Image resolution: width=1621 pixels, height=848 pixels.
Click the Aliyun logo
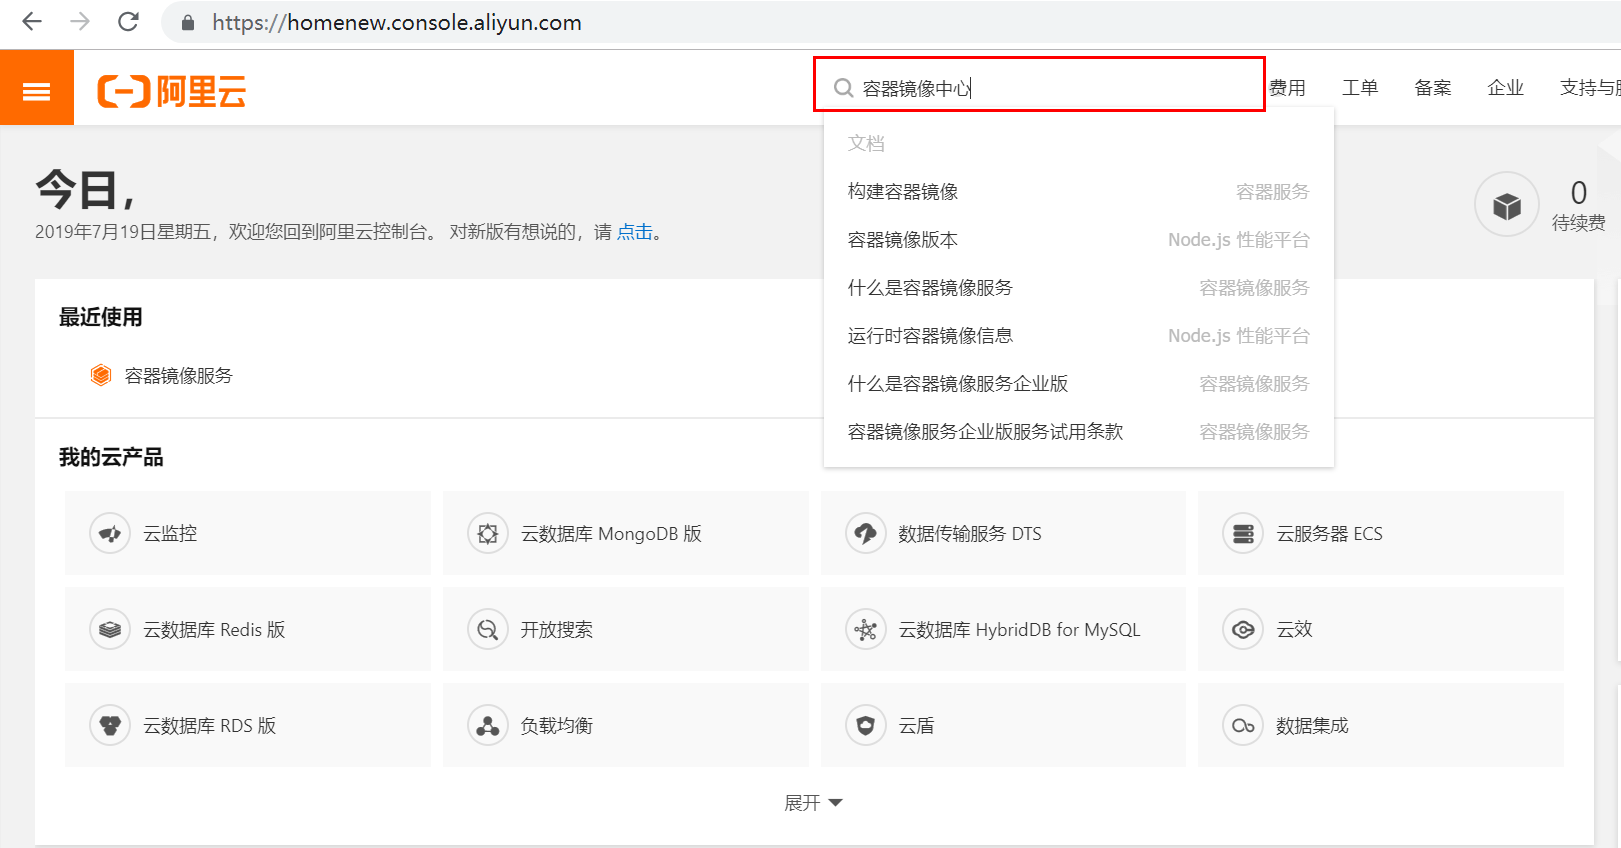tap(171, 91)
